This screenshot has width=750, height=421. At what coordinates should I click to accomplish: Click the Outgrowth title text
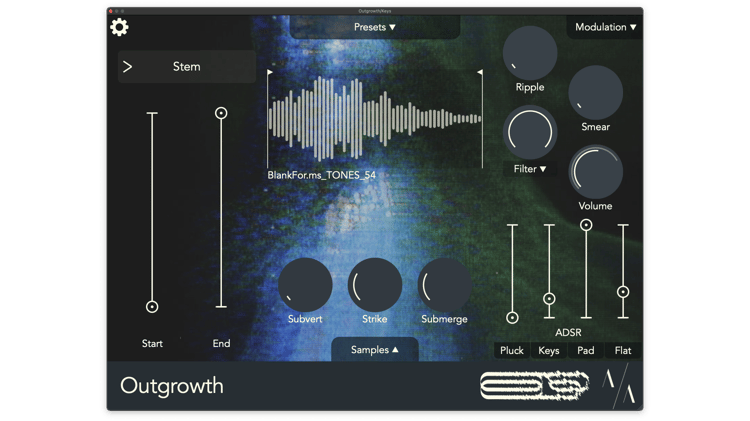pos(172,386)
